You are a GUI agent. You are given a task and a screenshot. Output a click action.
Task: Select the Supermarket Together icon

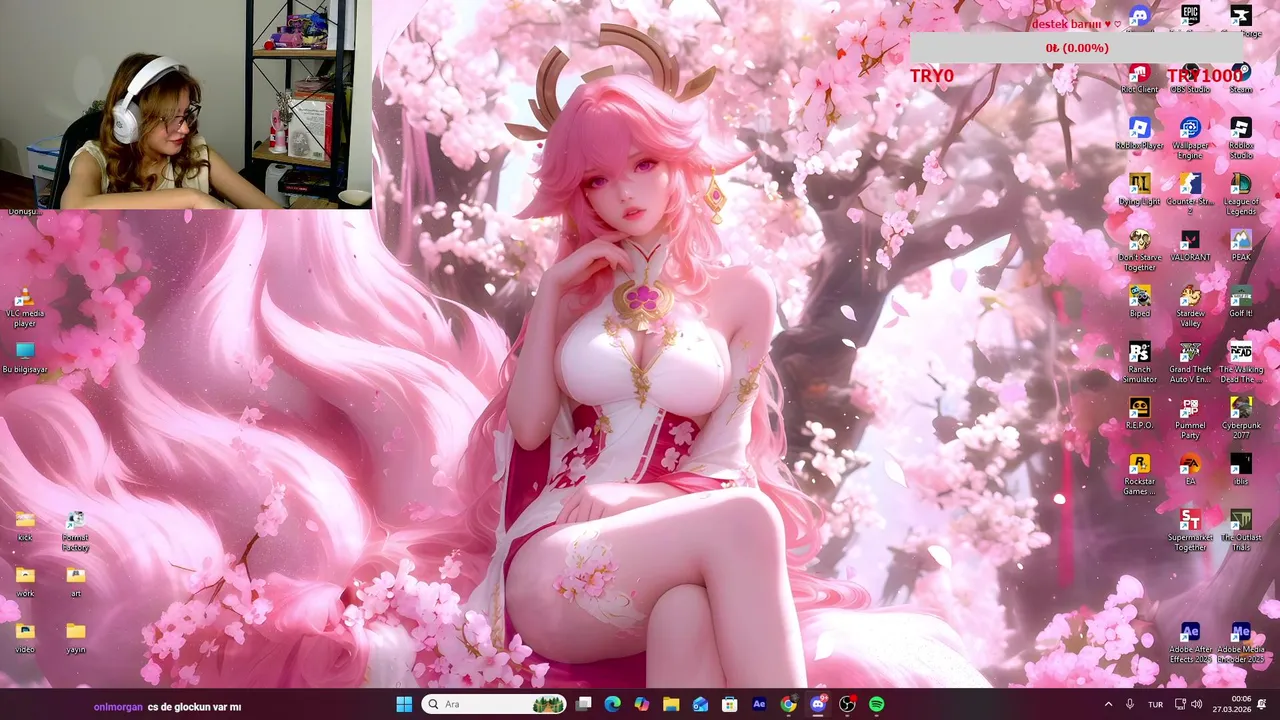coord(1190,530)
